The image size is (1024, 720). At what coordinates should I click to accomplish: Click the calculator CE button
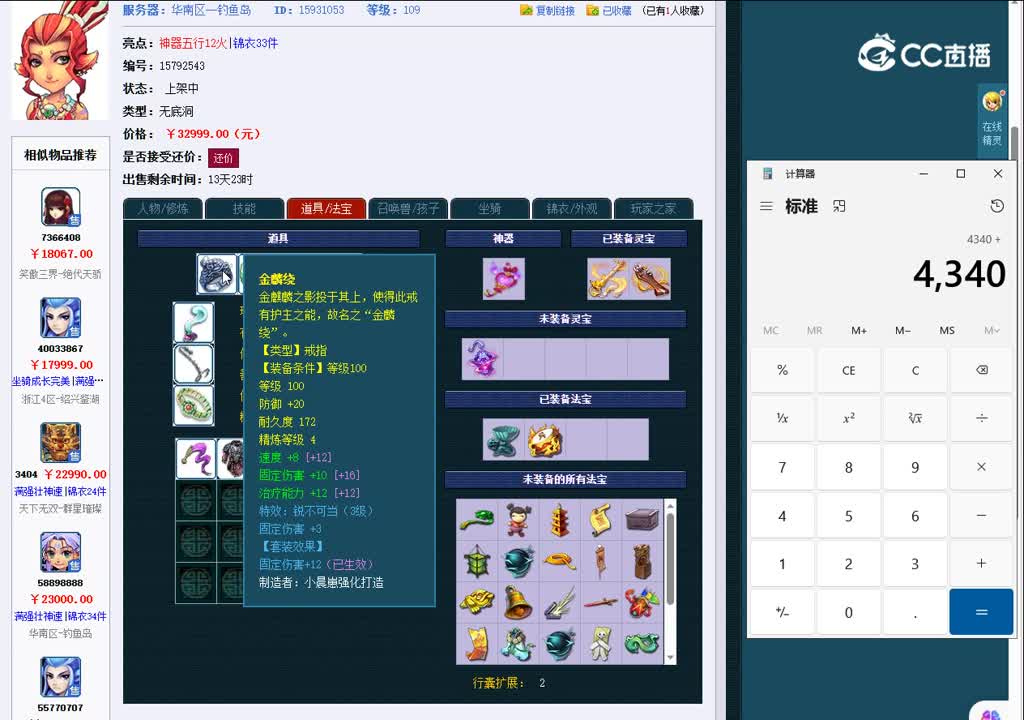(848, 370)
